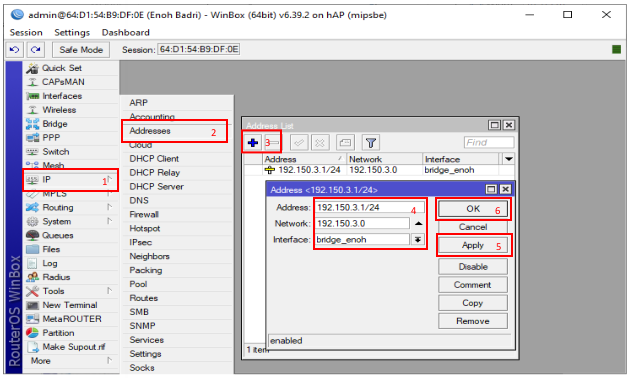Expand the More sidebar menu

71,361
